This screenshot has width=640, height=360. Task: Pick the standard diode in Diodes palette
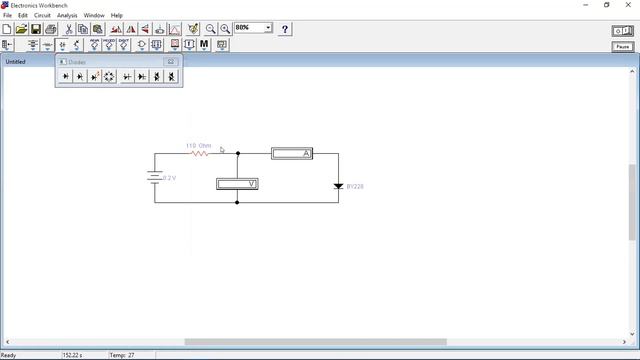65,76
